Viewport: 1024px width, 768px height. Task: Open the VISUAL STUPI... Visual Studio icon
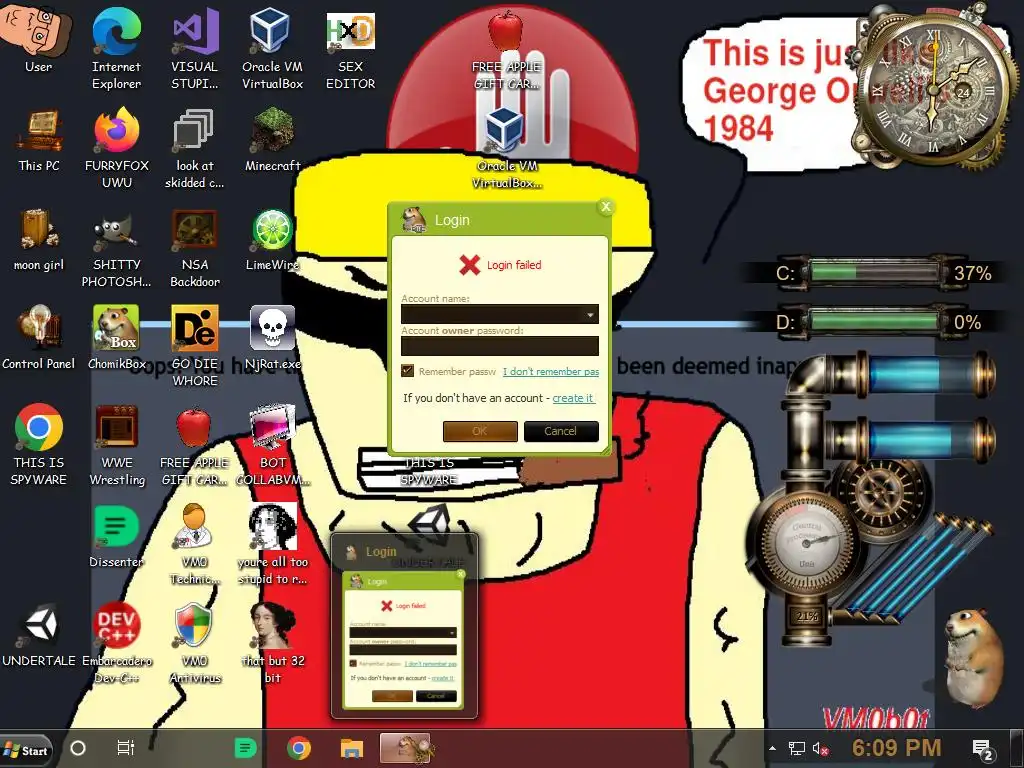pyautogui.click(x=195, y=48)
